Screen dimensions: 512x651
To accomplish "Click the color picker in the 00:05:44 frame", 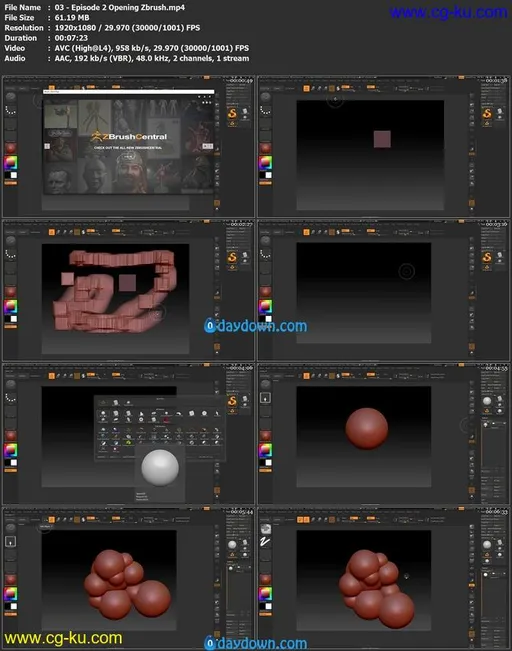I will [x=11, y=594].
